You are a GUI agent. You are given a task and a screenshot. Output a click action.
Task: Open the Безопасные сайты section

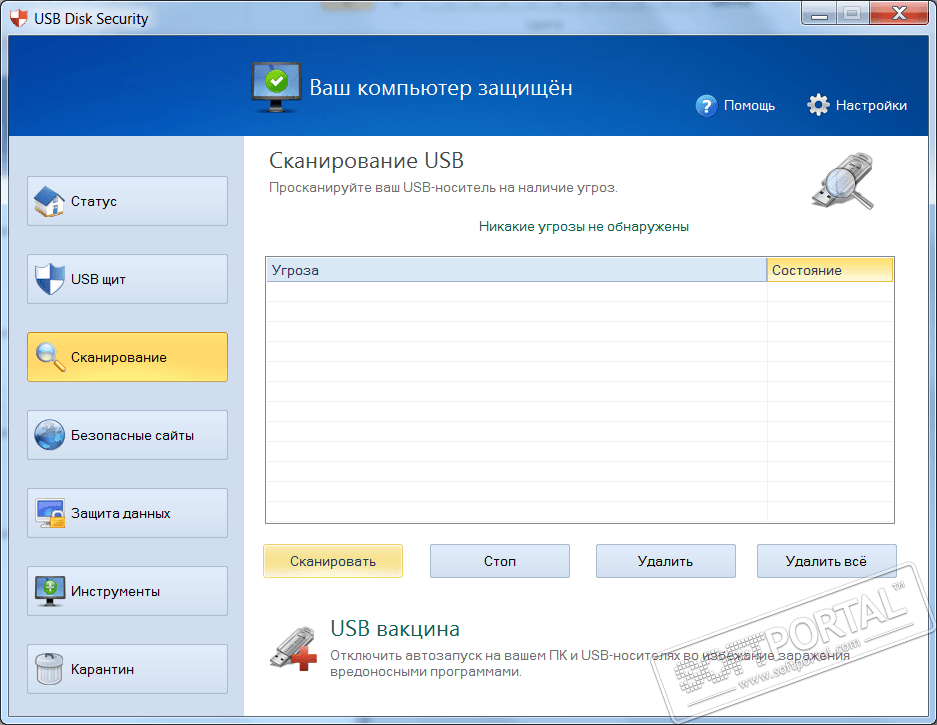click(127, 435)
